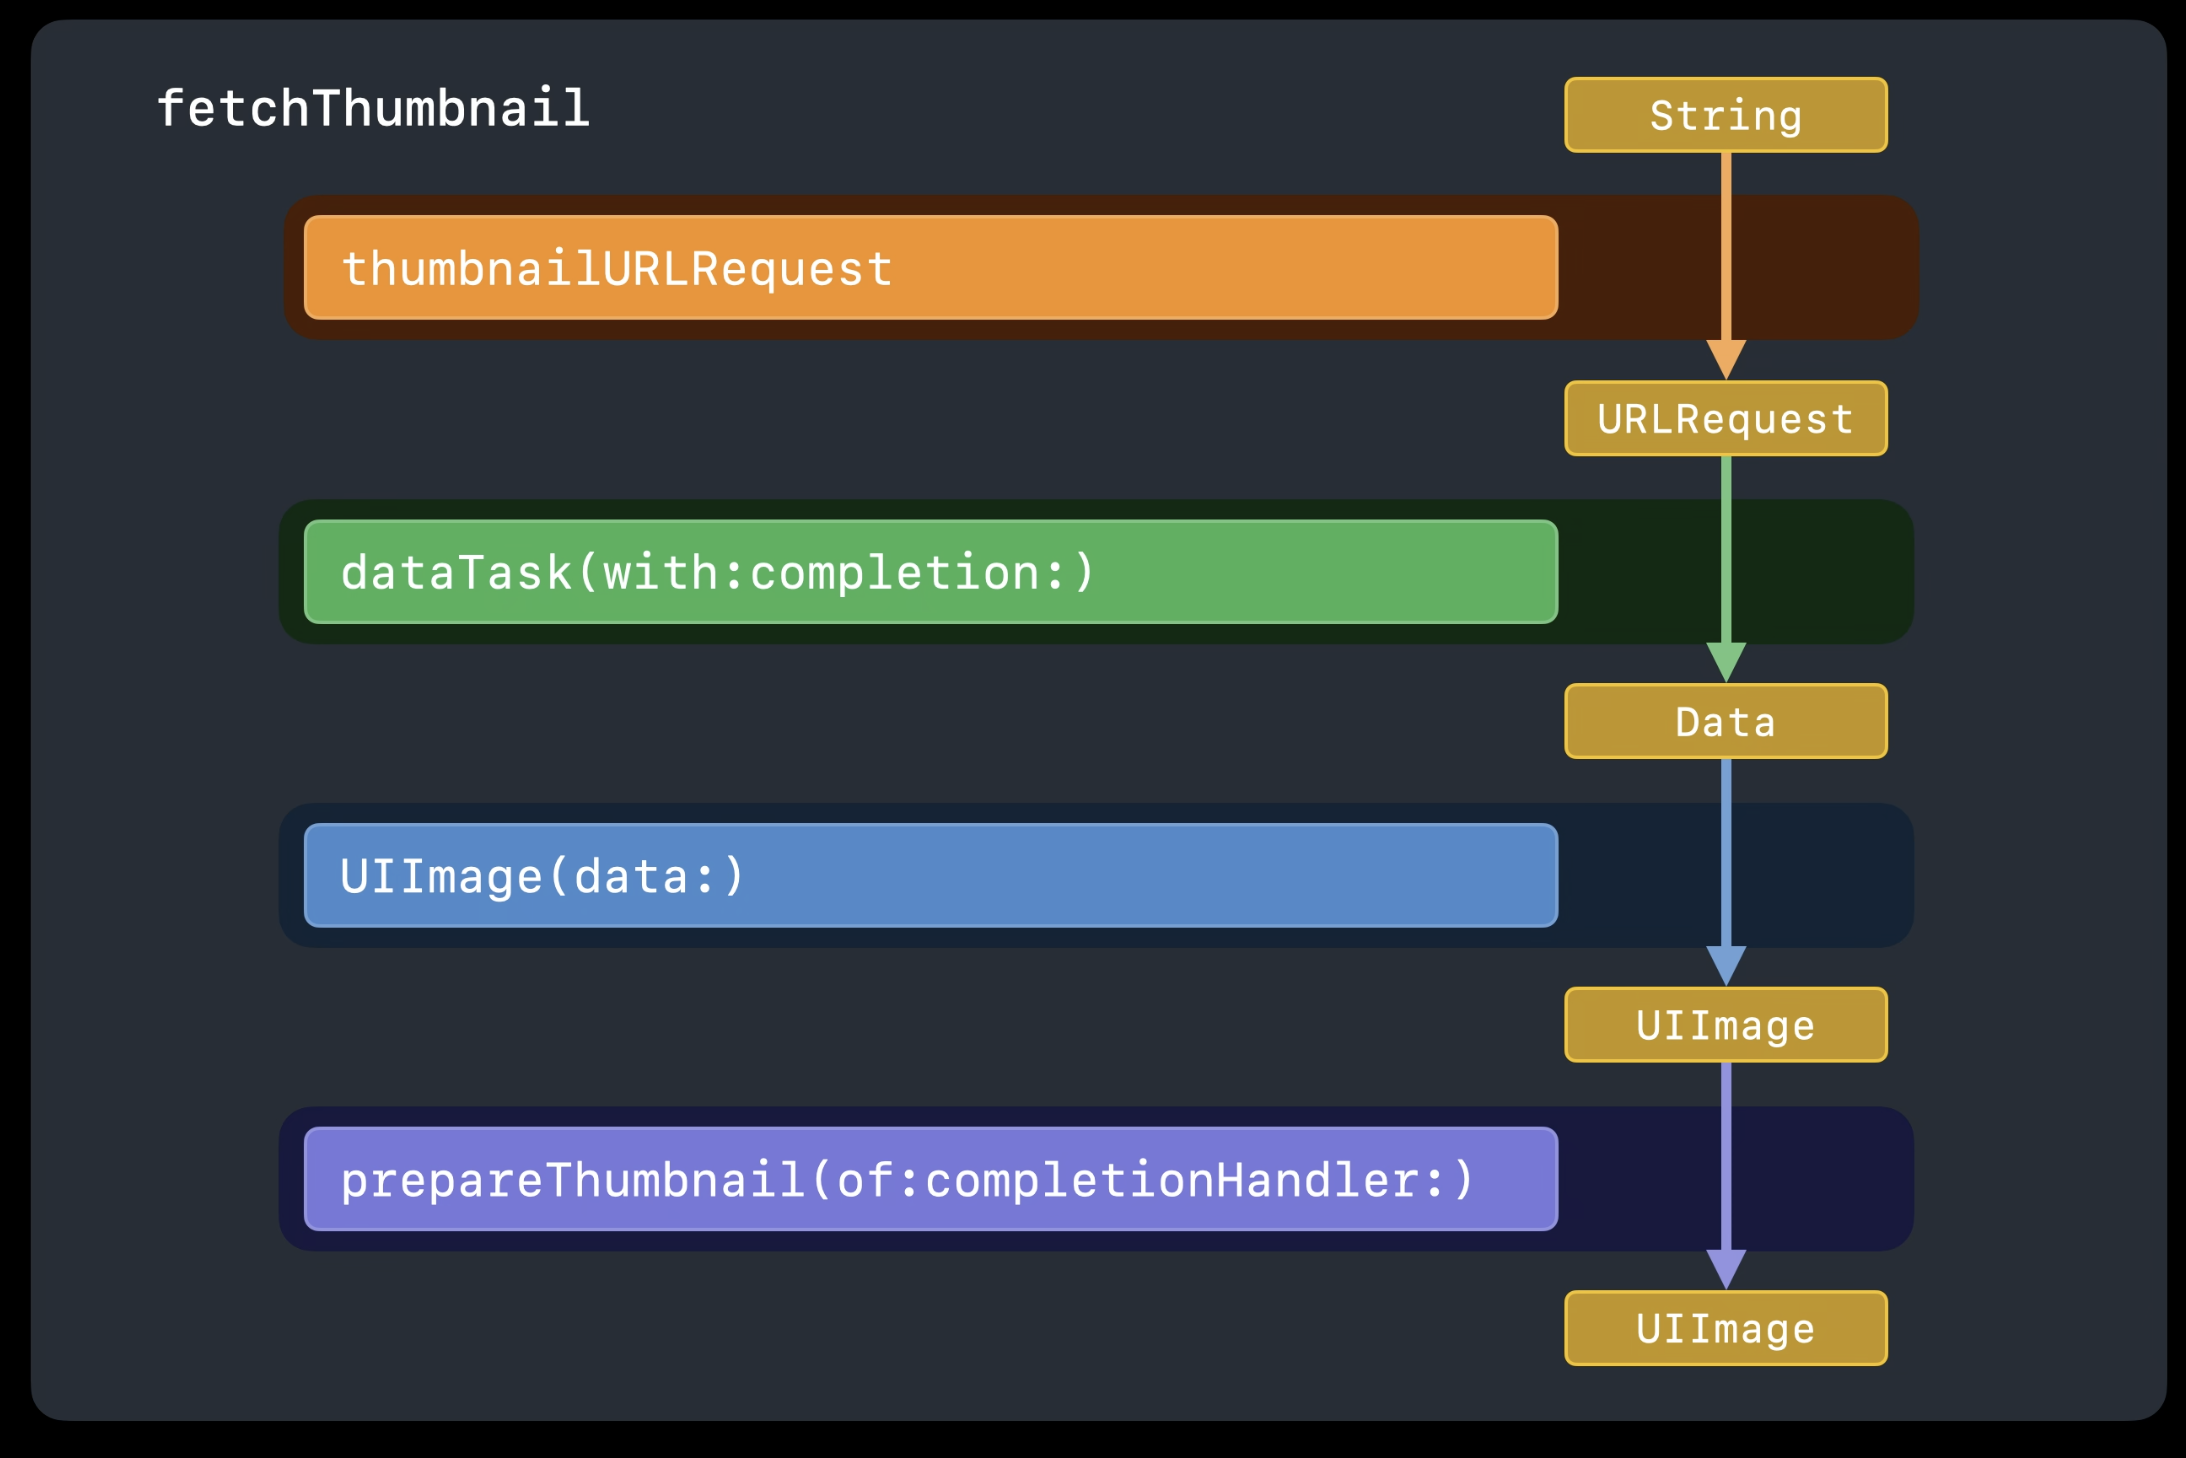Screen dimensions: 2186x1458
Task: Click the UIImage label below the blue arrow
Action: click(x=1726, y=1025)
